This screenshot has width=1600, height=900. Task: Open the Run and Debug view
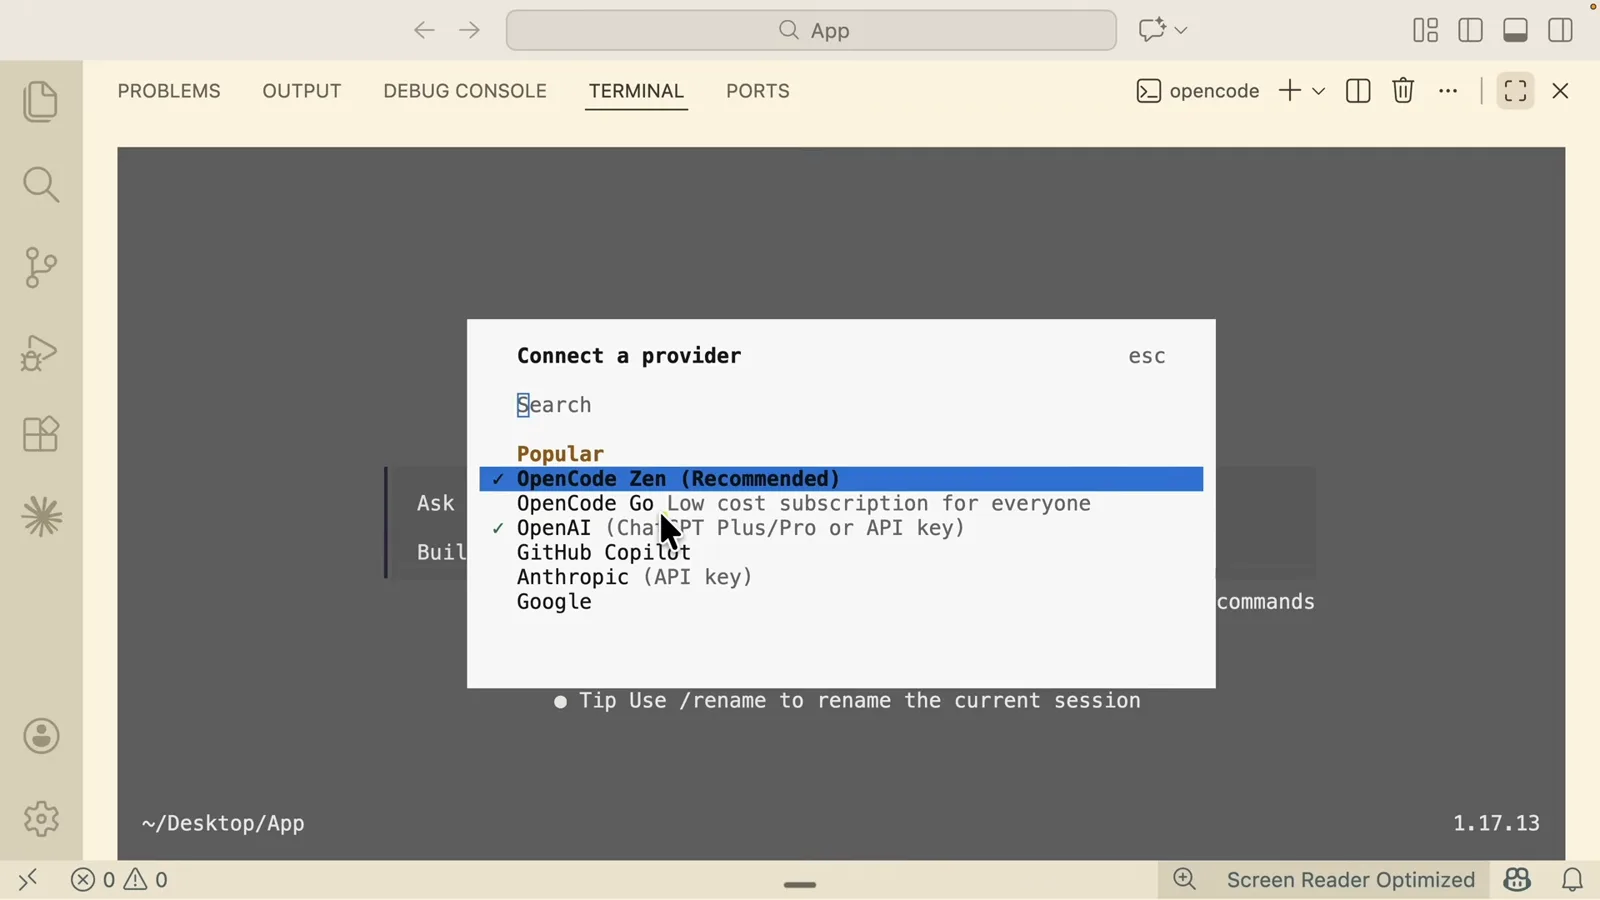tap(41, 352)
